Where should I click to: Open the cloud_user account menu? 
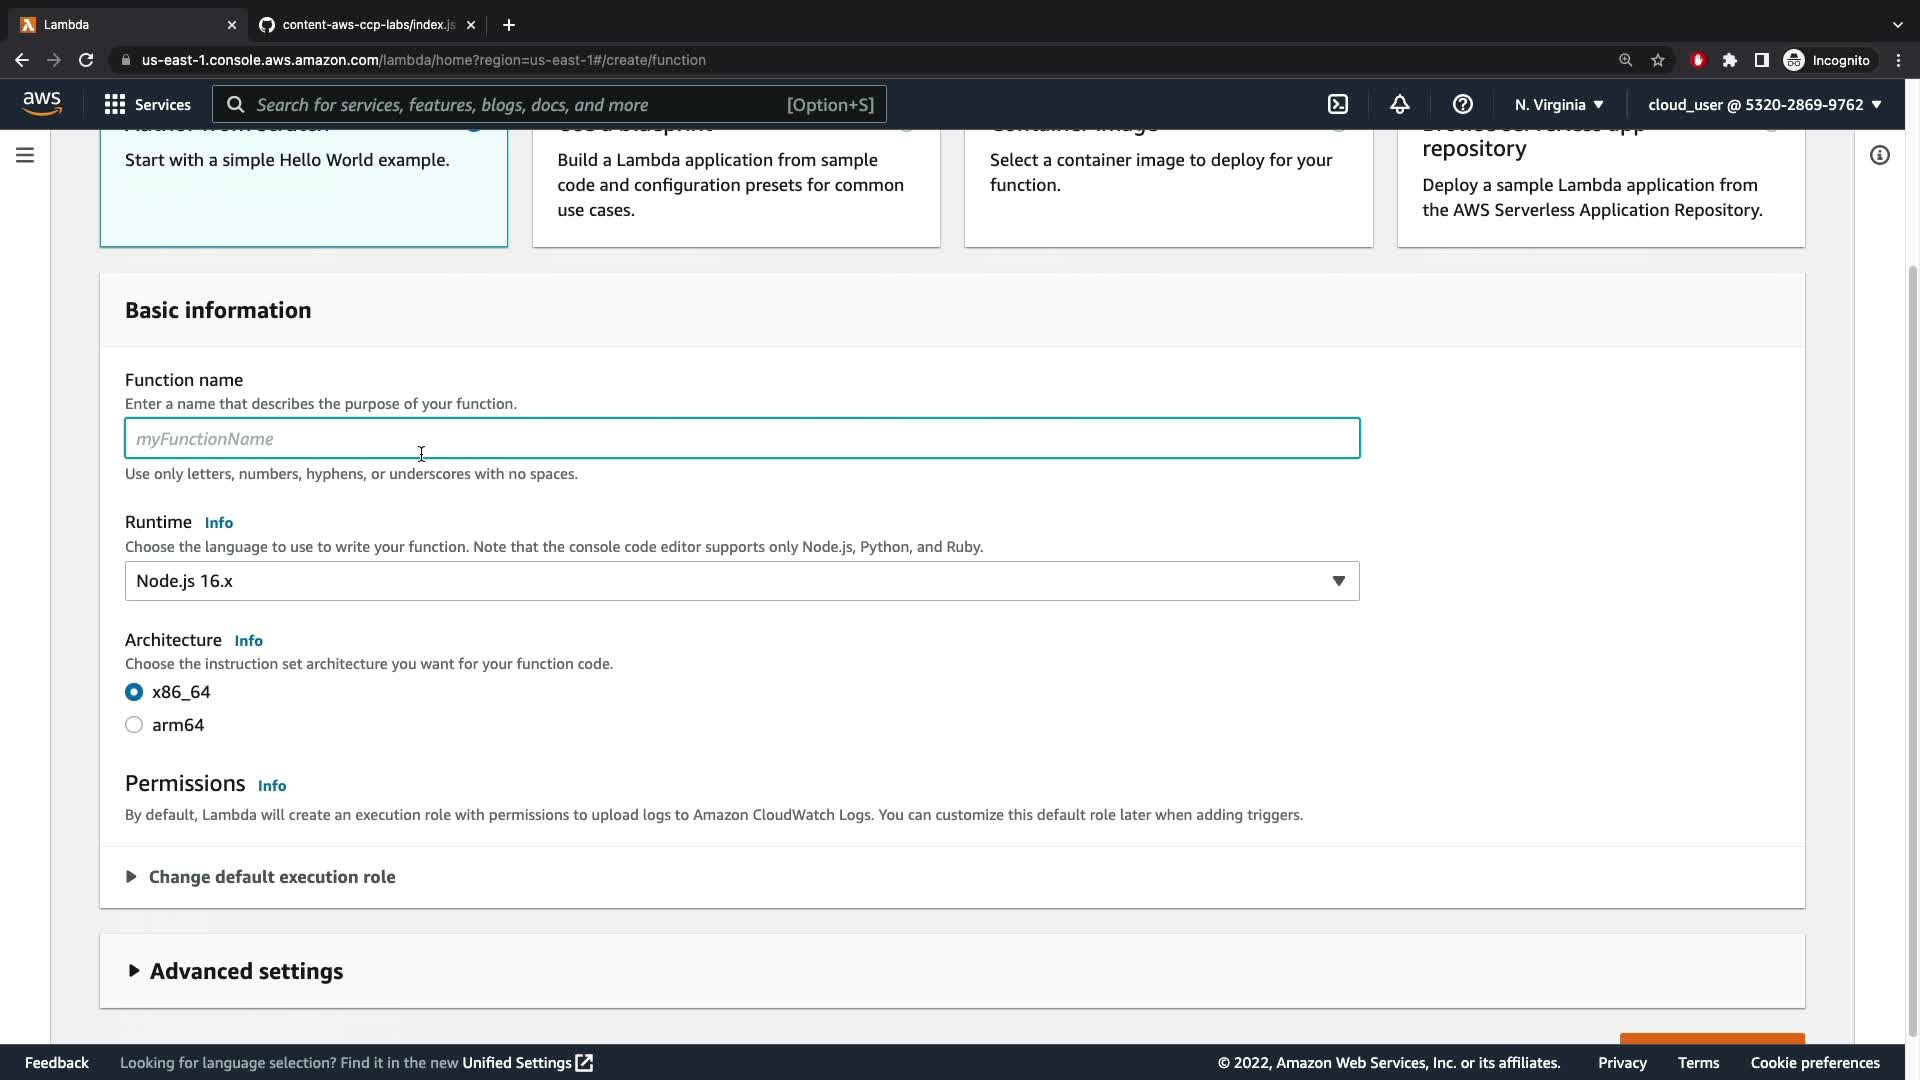[x=1764, y=104]
